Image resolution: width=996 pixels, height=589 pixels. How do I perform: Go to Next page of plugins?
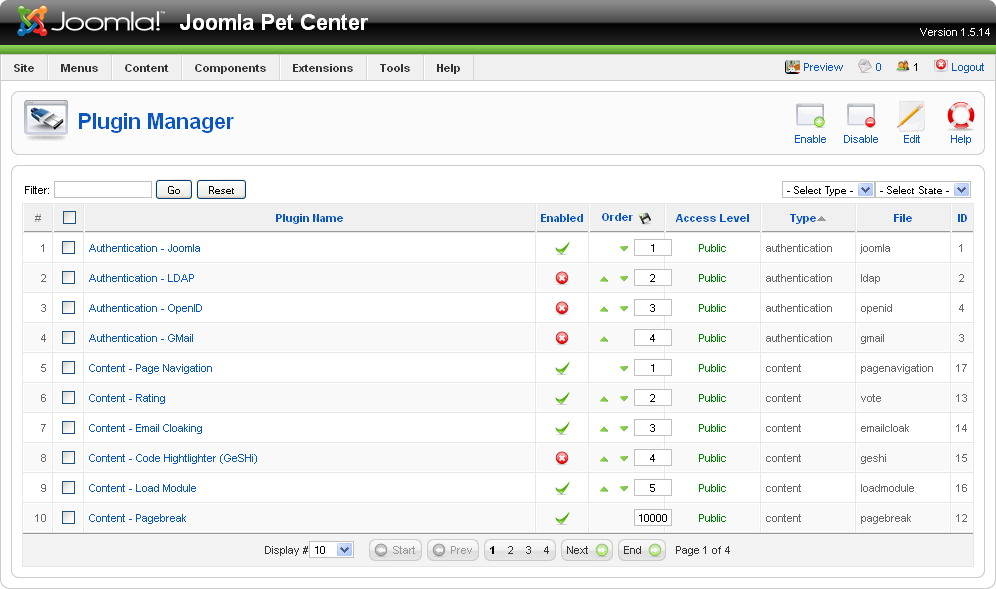pyautogui.click(x=586, y=550)
